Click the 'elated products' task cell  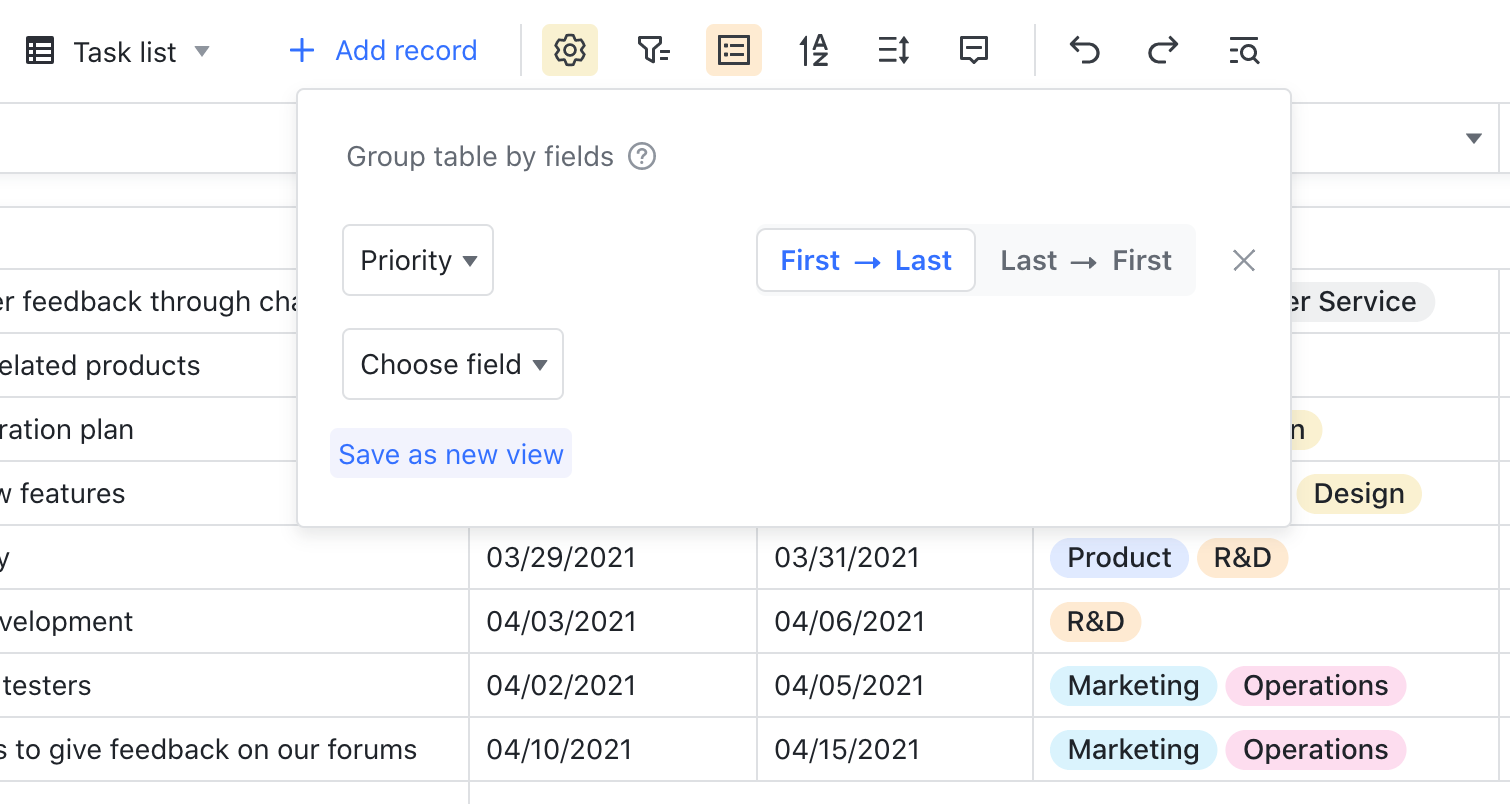pyautogui.click(x=149, y=365)
